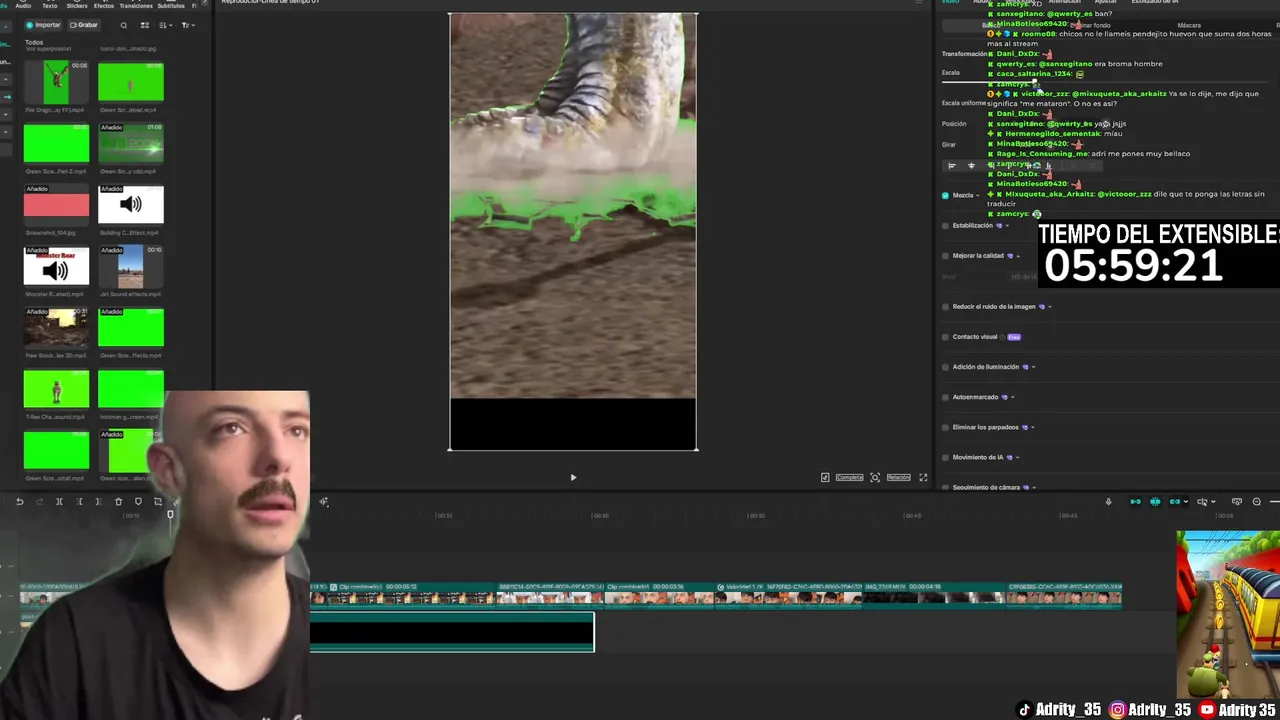The image size is (1280, 720).
Task: Toggle auto snapping icon
Action: click(1155, 502)
